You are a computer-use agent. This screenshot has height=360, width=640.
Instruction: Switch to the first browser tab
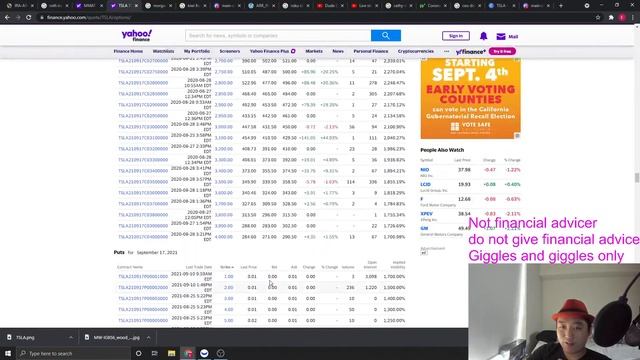pos(20,6)
